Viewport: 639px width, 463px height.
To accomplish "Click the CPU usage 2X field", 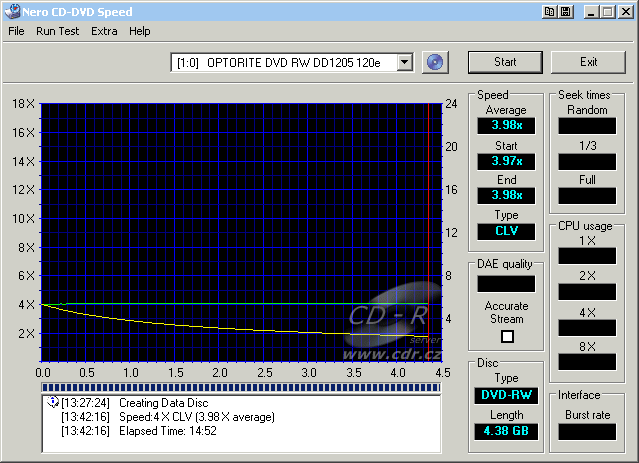I will tap(587, 292).
